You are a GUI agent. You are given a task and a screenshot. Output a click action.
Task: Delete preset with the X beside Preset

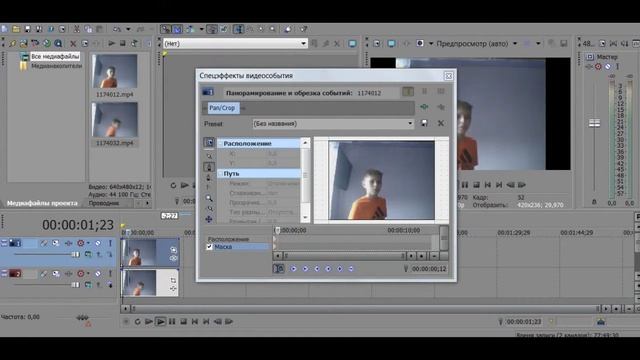tap(441, 123)
